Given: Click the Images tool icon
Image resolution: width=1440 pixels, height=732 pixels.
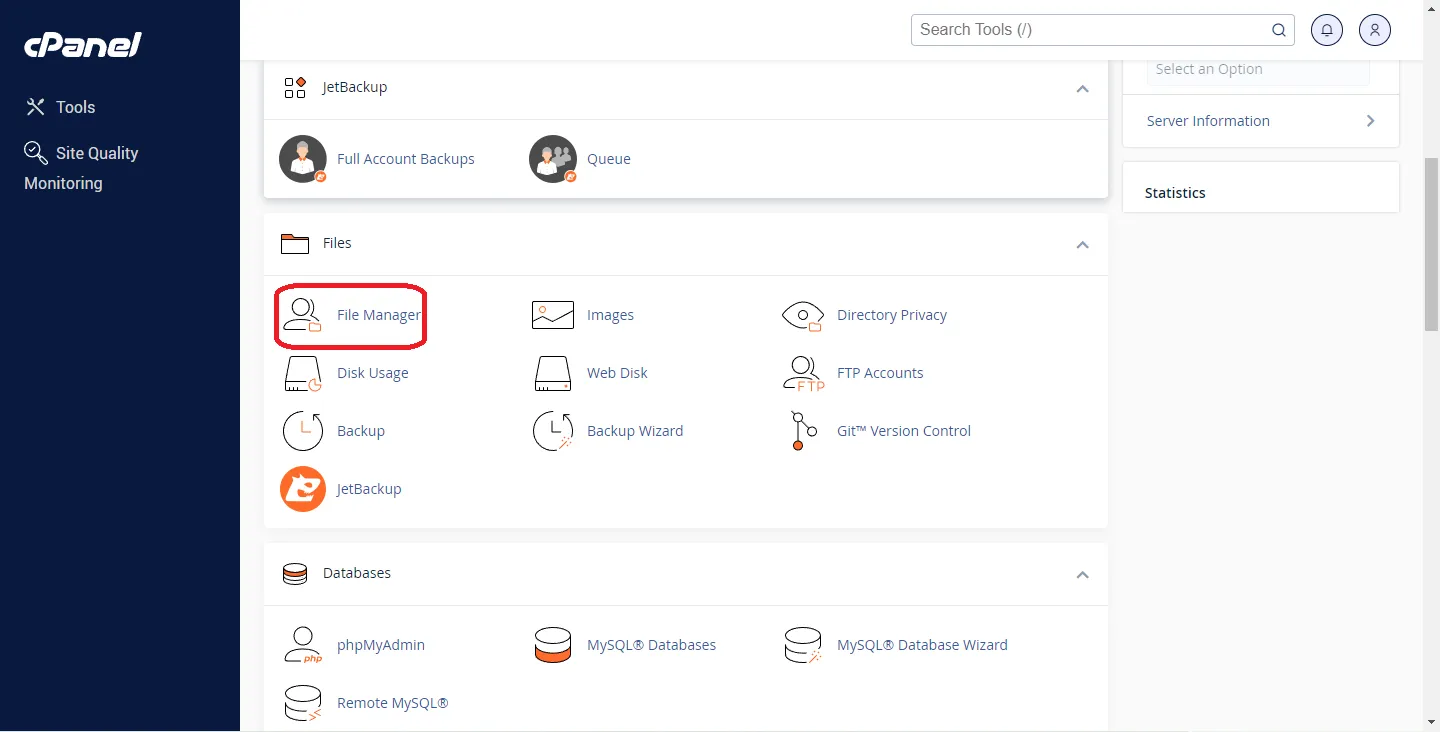Looking at the screenshot, I should pos(553,315).
